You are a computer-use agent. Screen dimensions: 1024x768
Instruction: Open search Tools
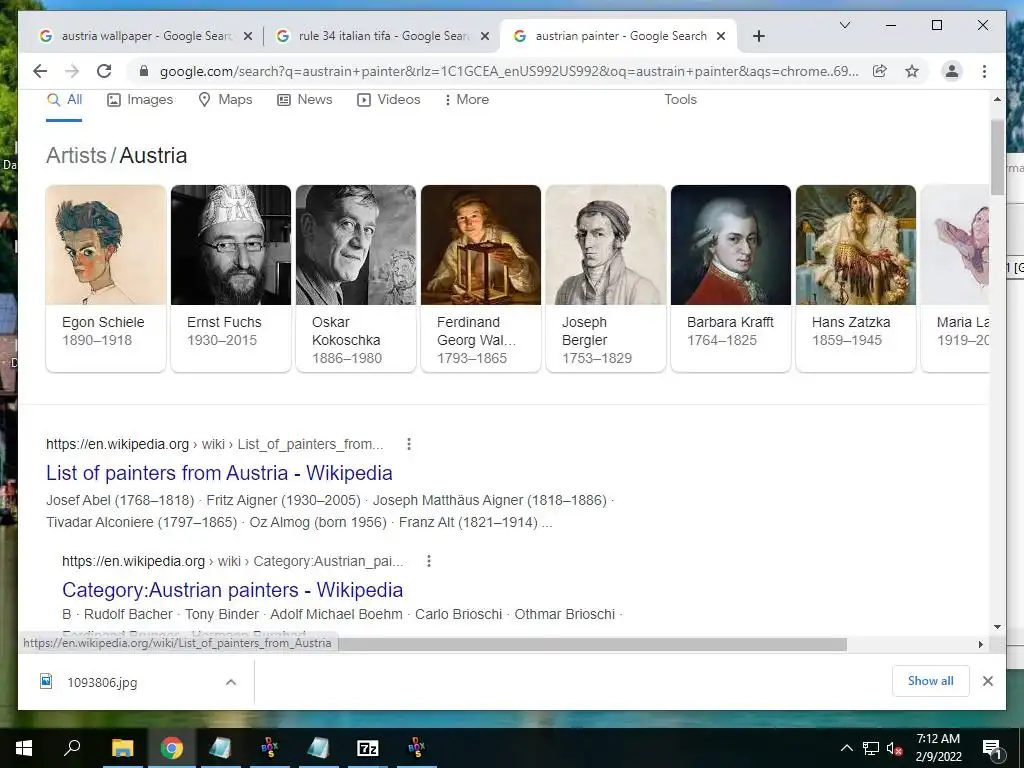(680, 100)
